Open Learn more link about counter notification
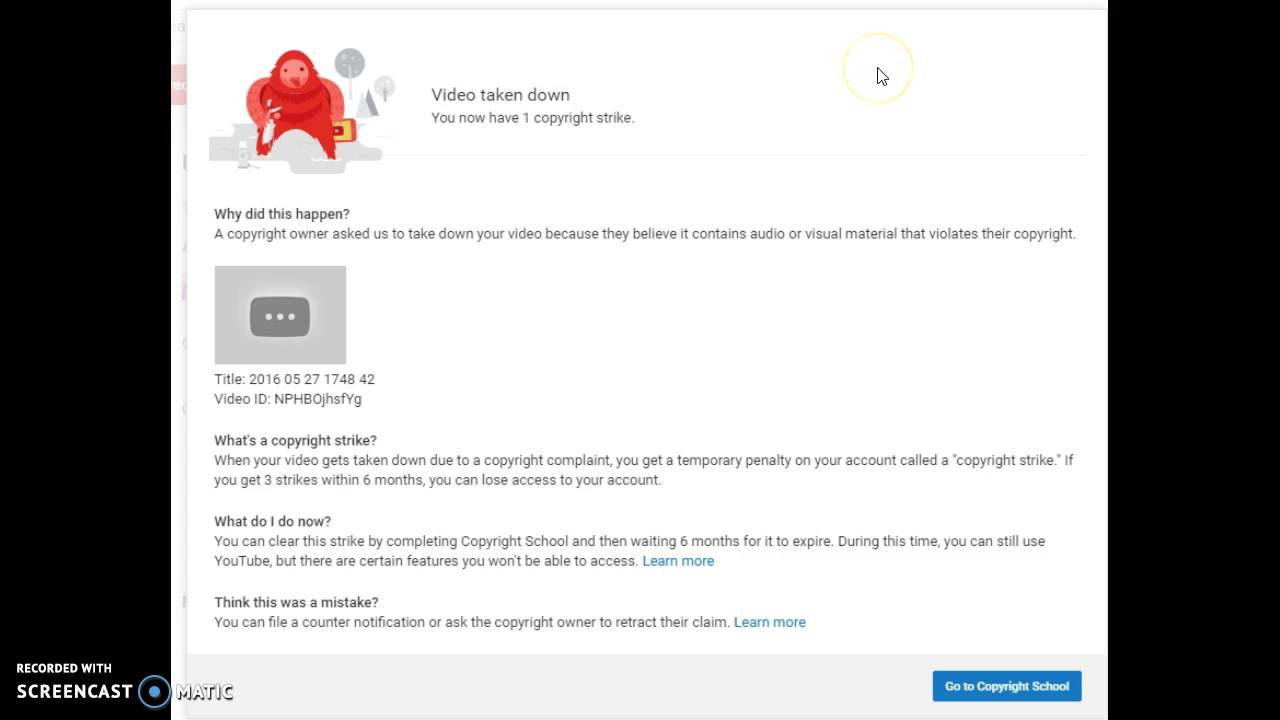 [x=769, y=622]
